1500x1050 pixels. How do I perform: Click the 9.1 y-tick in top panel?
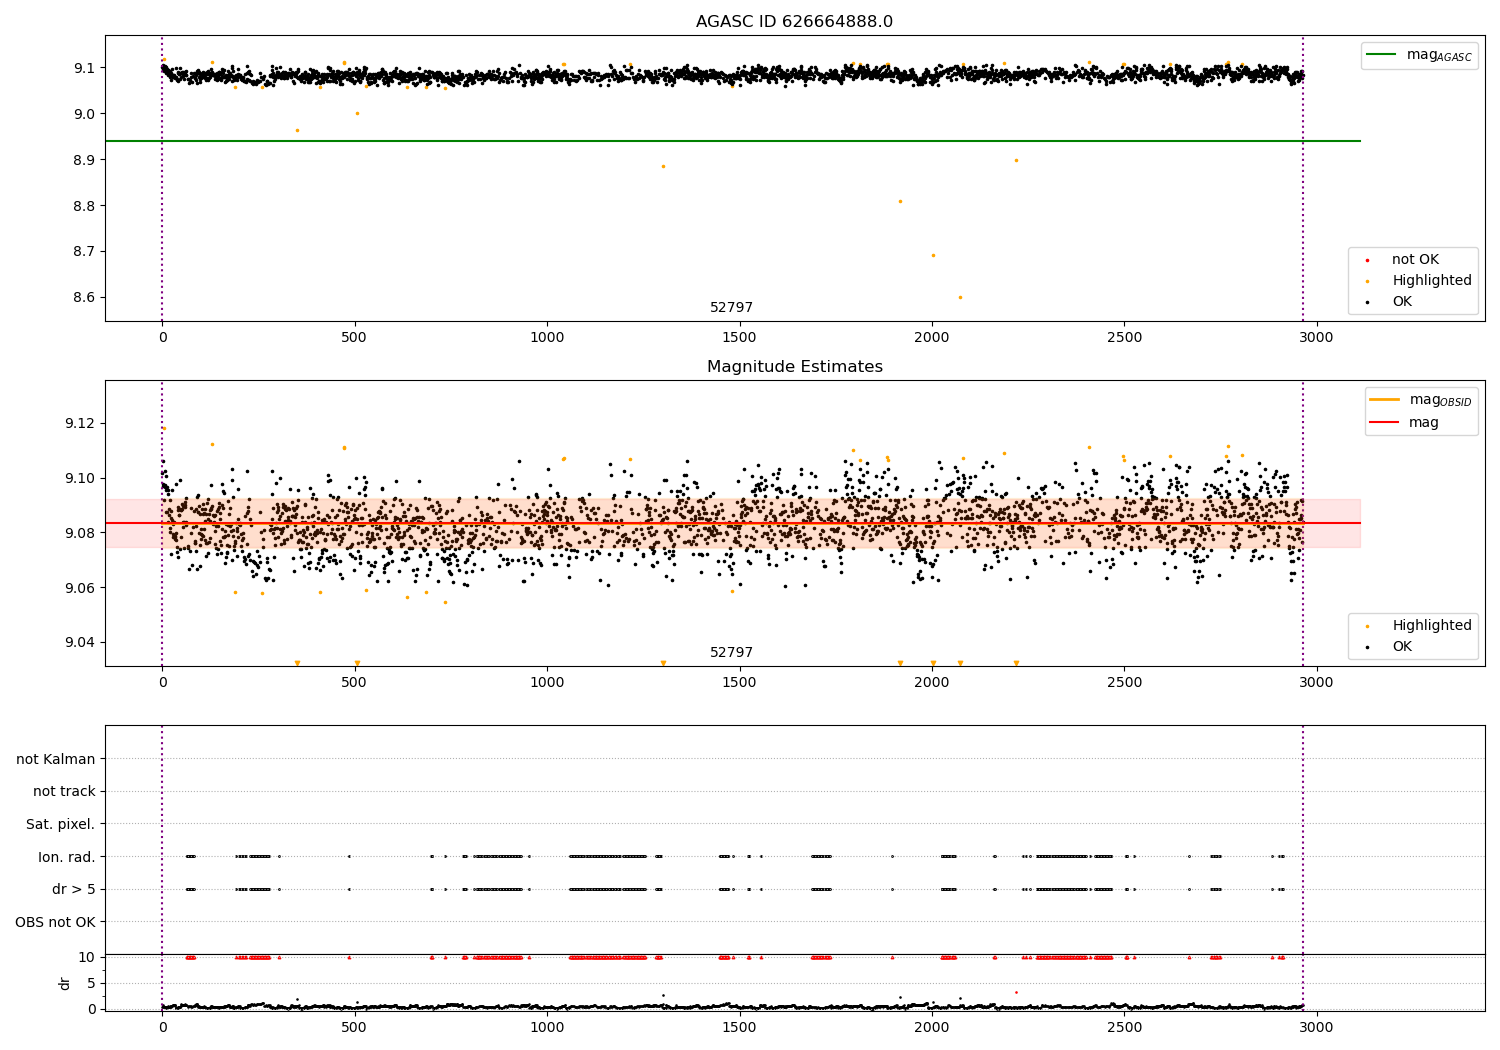[x=84, y=68]
